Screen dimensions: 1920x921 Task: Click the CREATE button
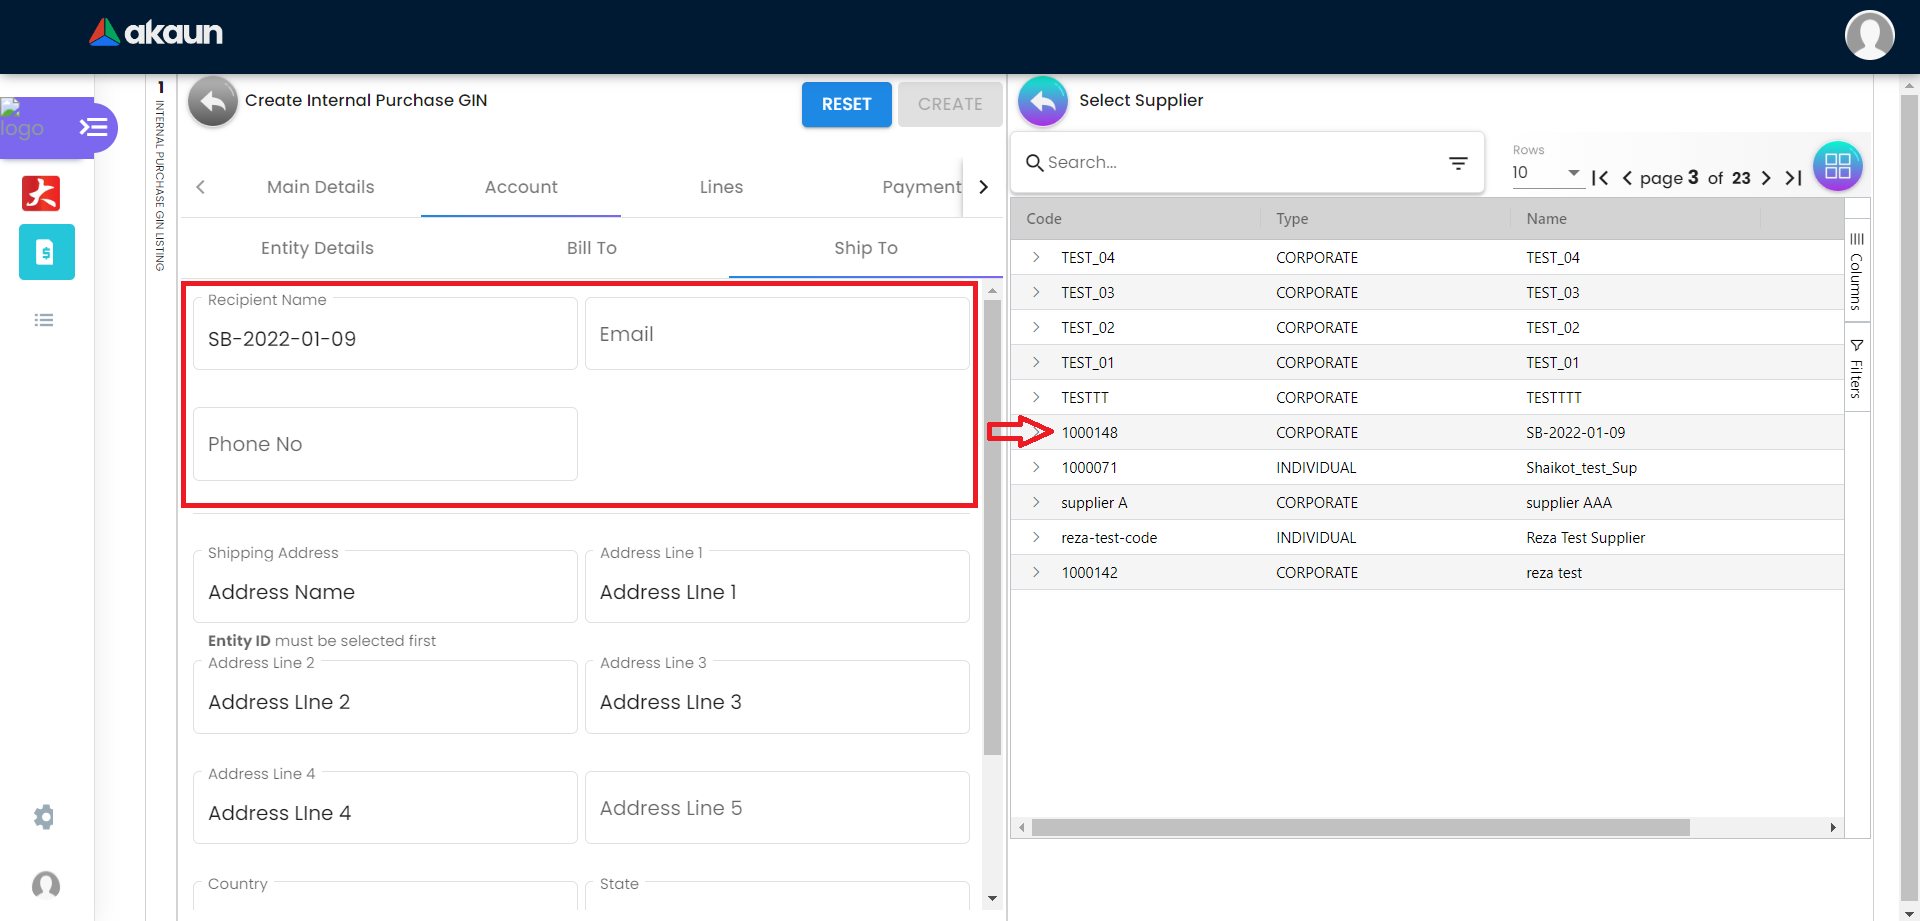coord(949,104)
